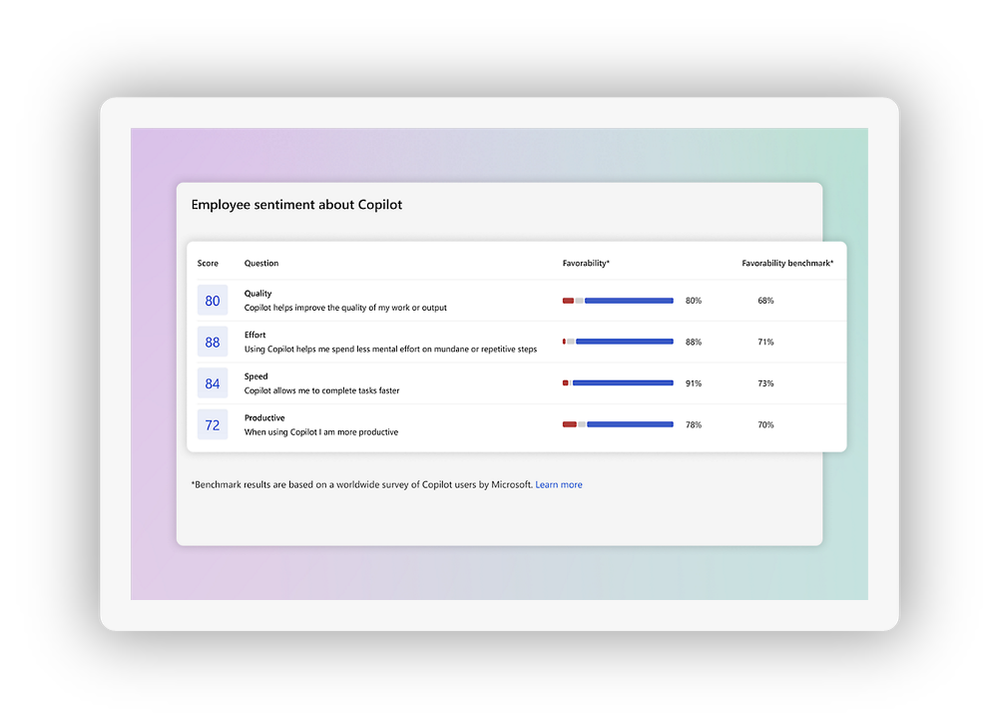Screen dimensions: 999x728
Task: Click the Productive score tile showing 72
Action: coord(212,425)
